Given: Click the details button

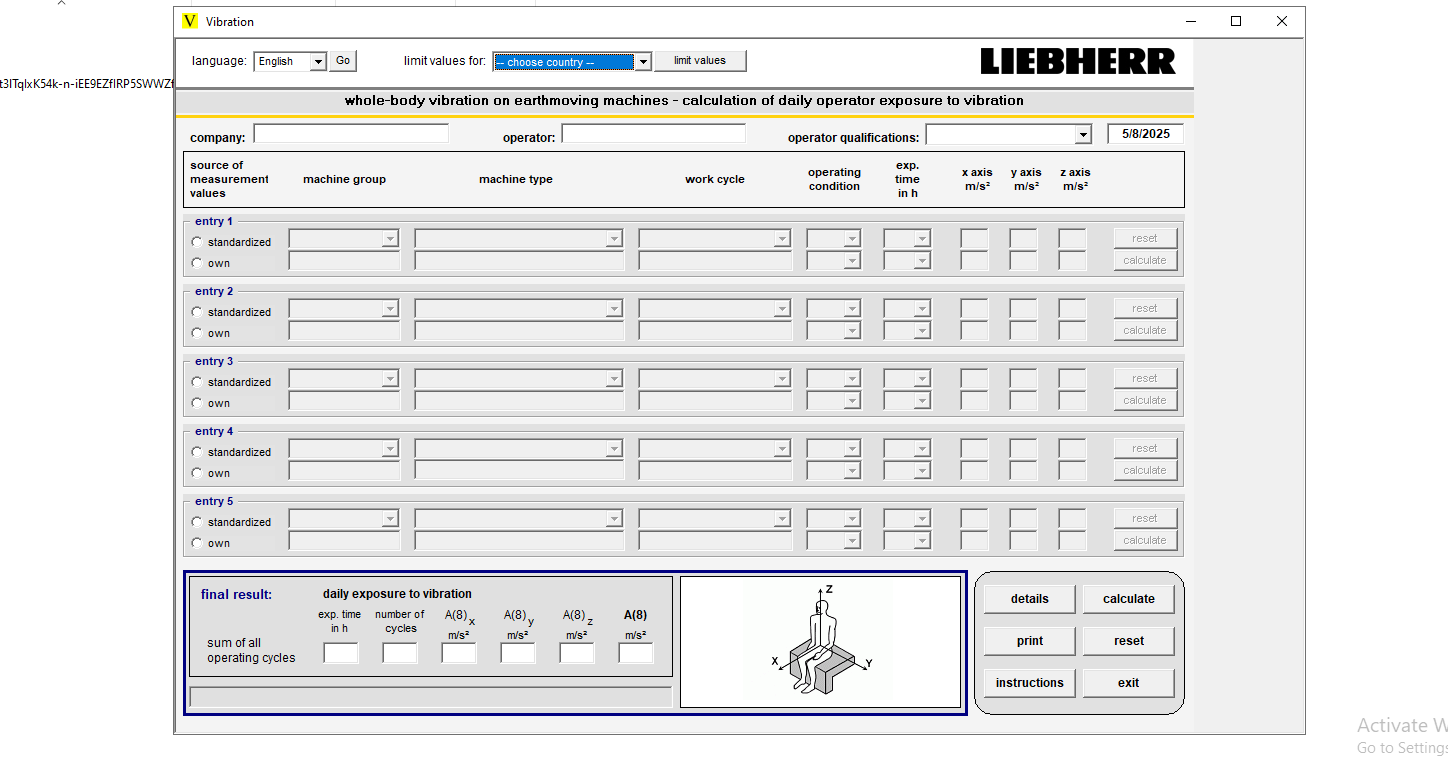Looking at the screenshot, I should [x=1030, y=599].
